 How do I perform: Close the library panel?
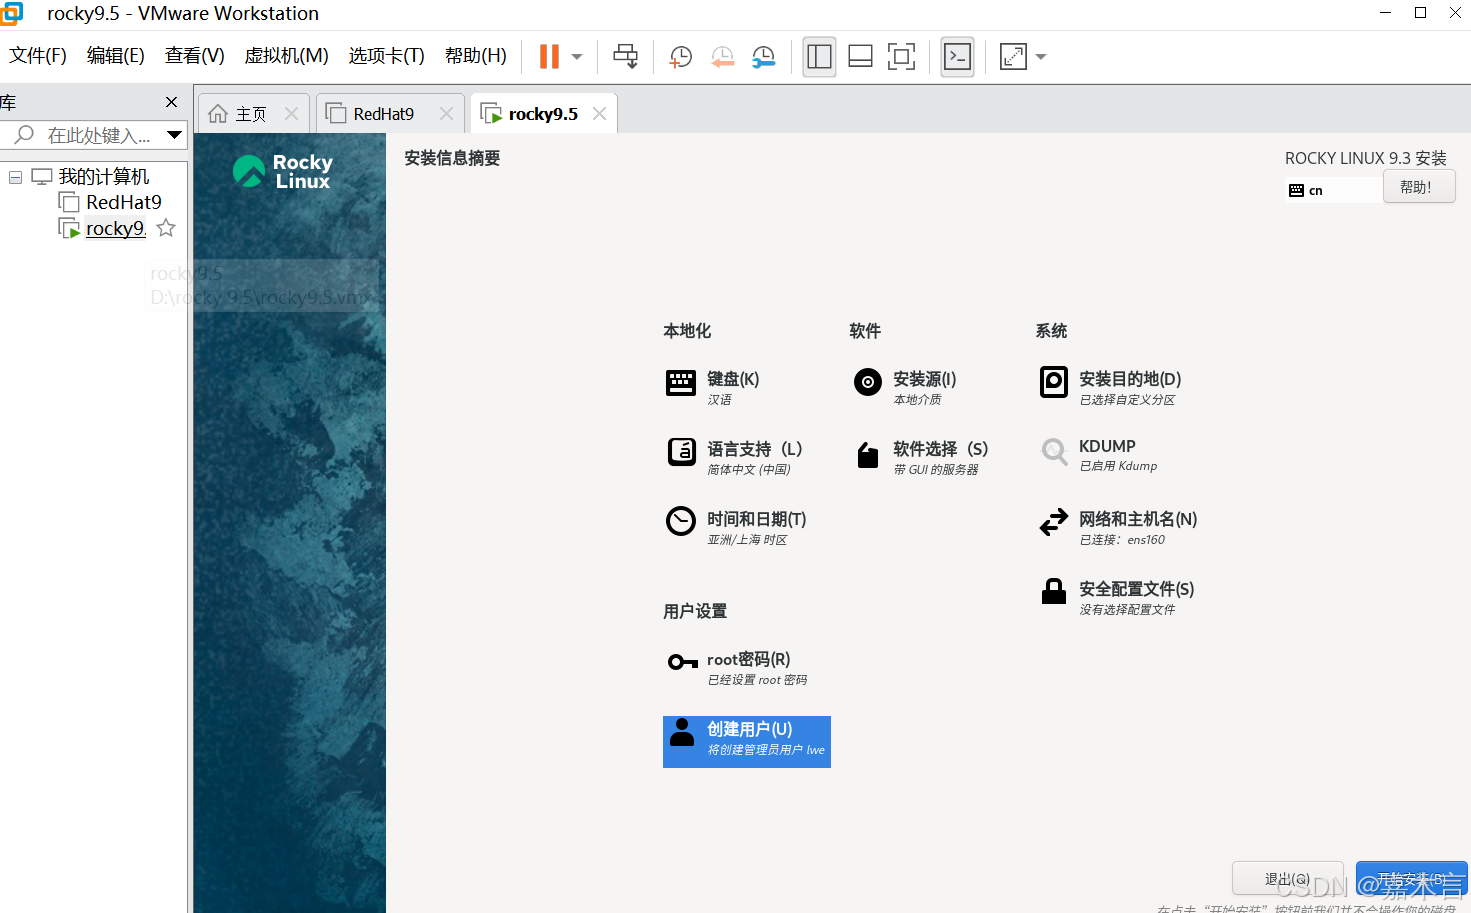pos(172,102)
